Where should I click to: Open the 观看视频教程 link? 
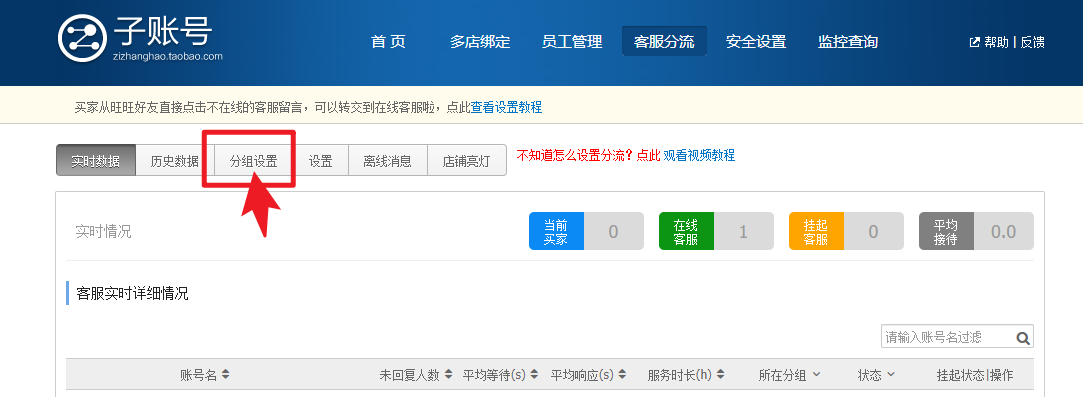click(x=699, y=155)
